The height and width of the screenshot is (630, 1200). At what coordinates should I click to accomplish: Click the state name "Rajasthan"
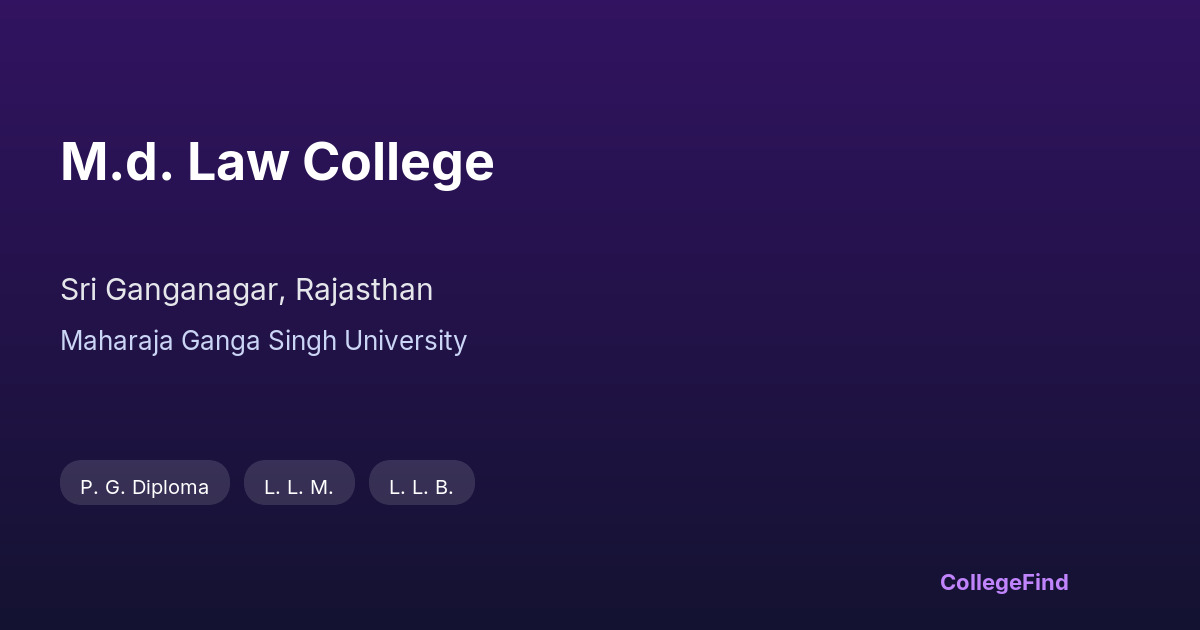[364, 290]
